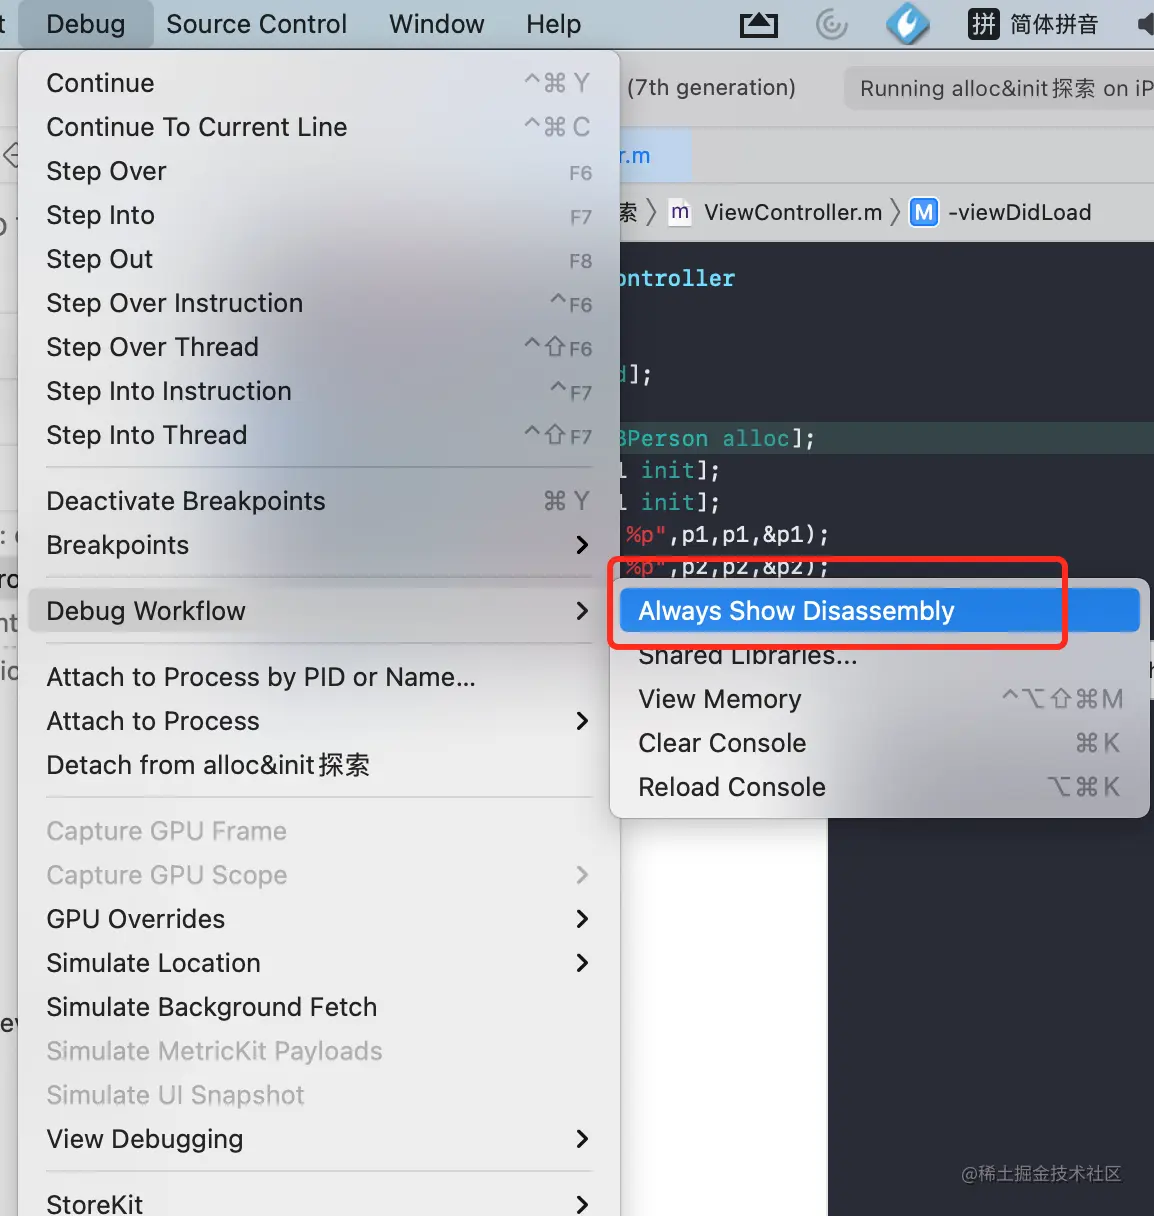
Task: Toggle Always Show Disassembly
Action: point(880,611)
